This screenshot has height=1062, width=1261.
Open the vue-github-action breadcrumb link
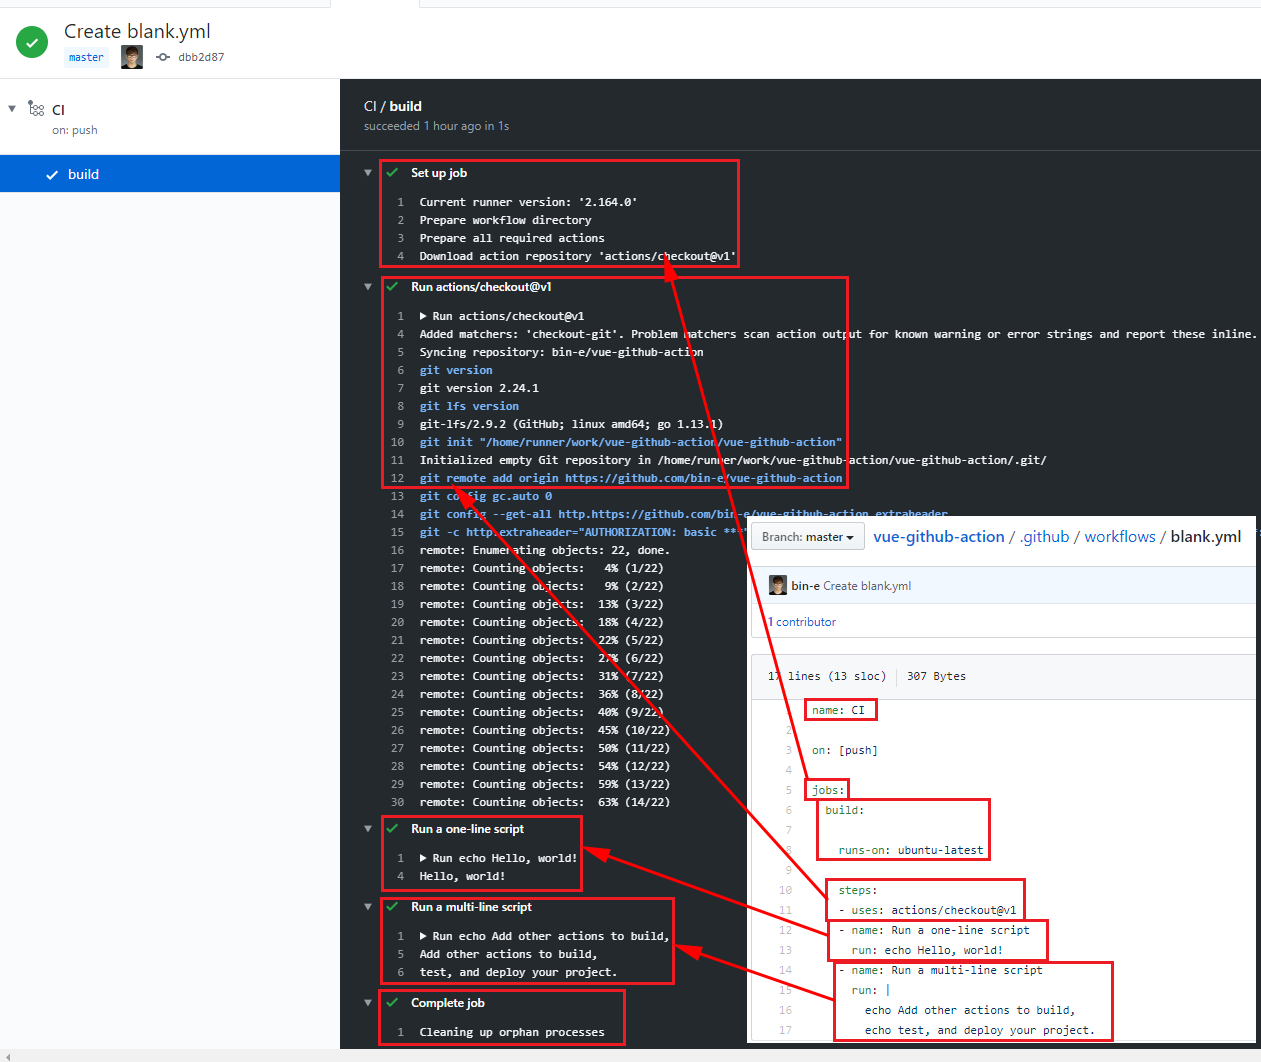tap(939, 537)
